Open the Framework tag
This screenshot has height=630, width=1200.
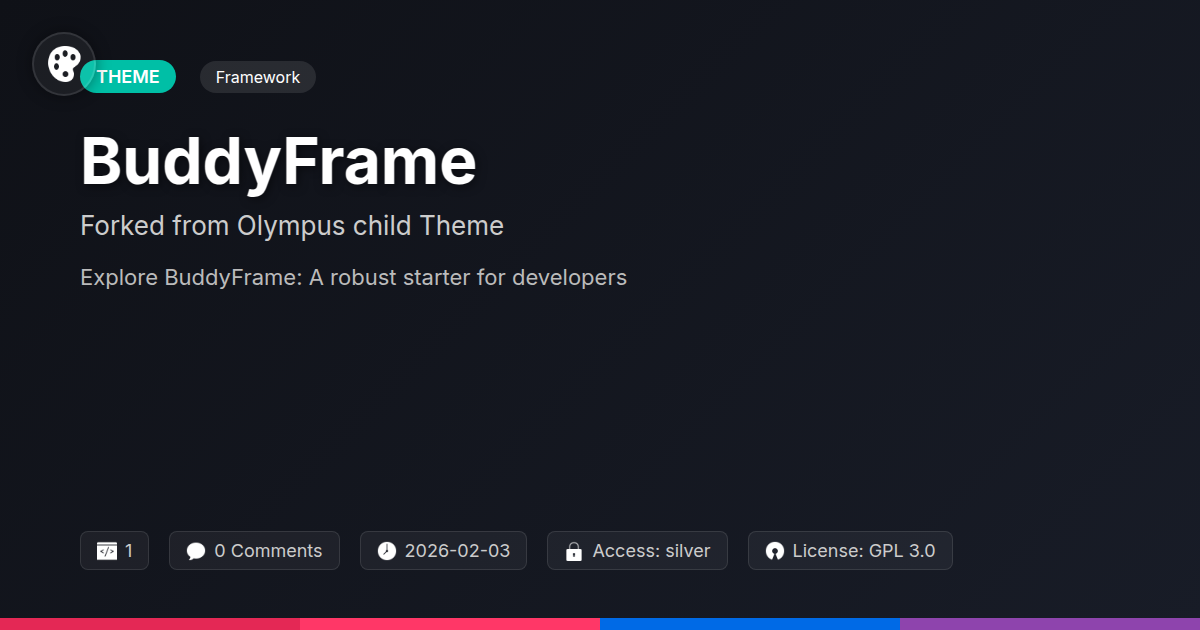(258, 77)
